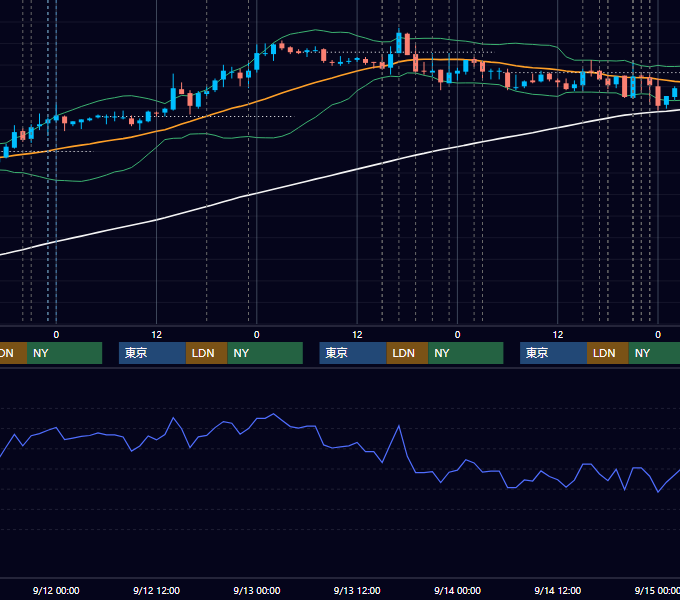680x600 pixels.
Task: Select the 9/14 00:00 date label
Action: click(458, 590)
